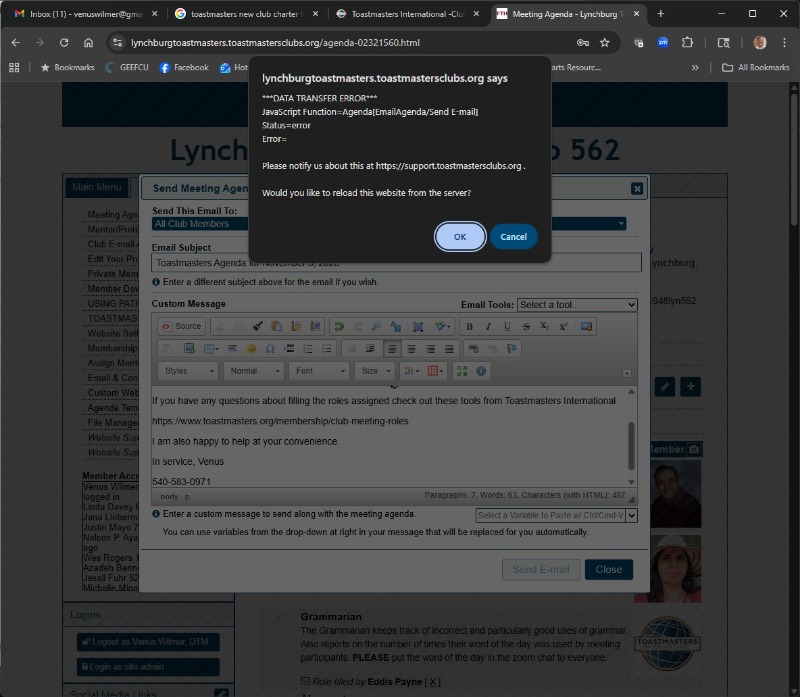Click the Underline formatting icon
The height and width of the screenshot is (697, 800).
507,326
